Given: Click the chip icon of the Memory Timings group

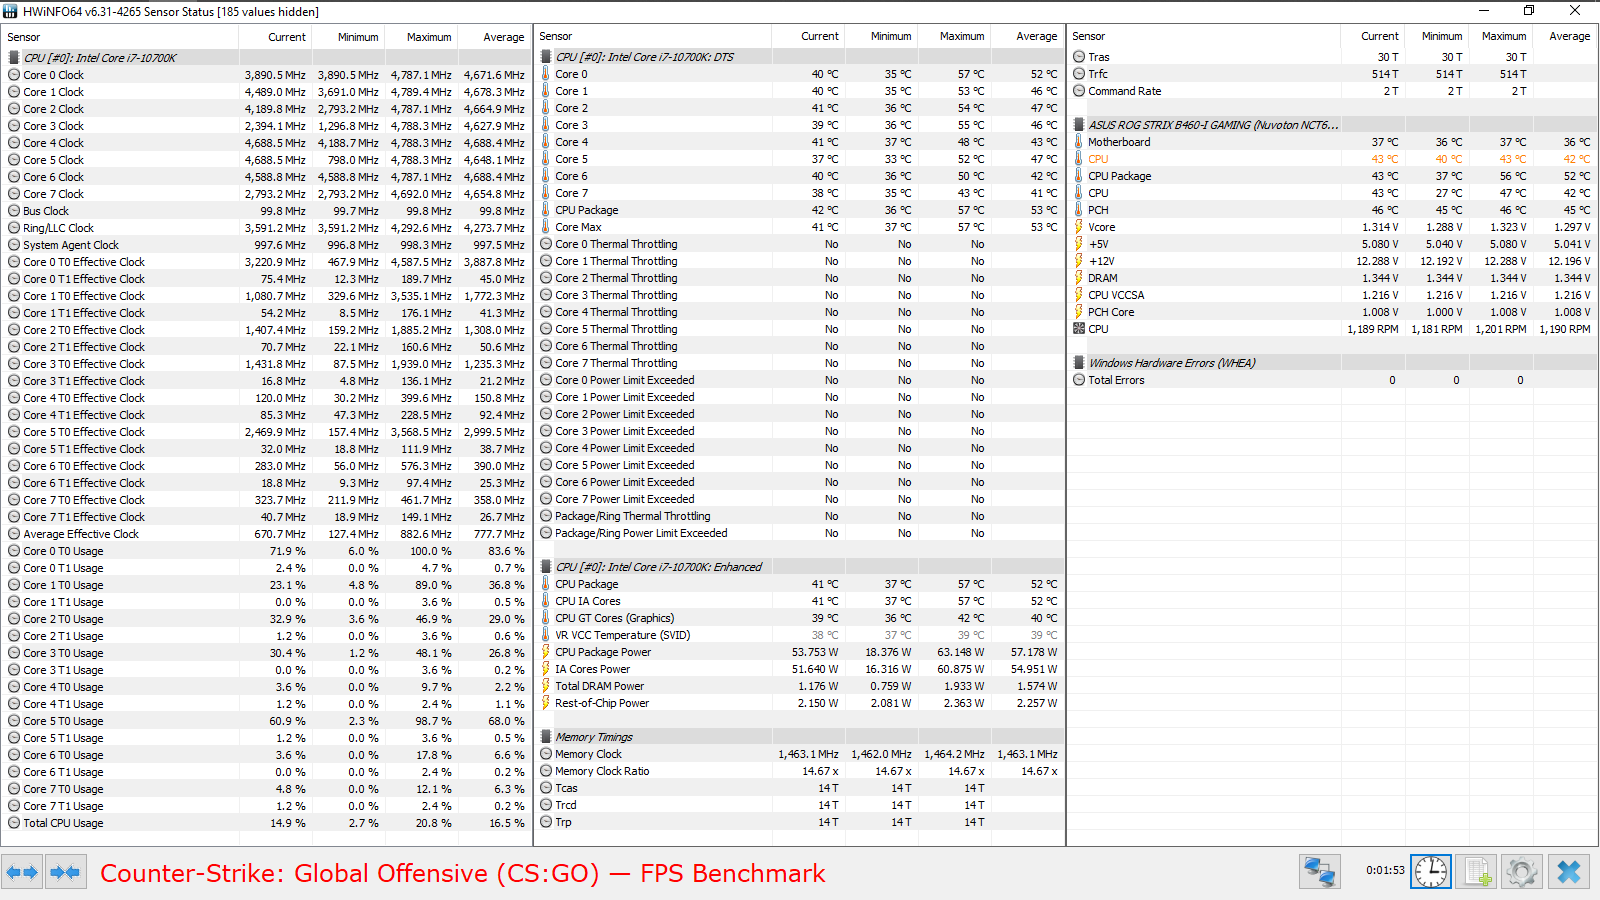Looking at the screenshot, I should click(546, 737).
